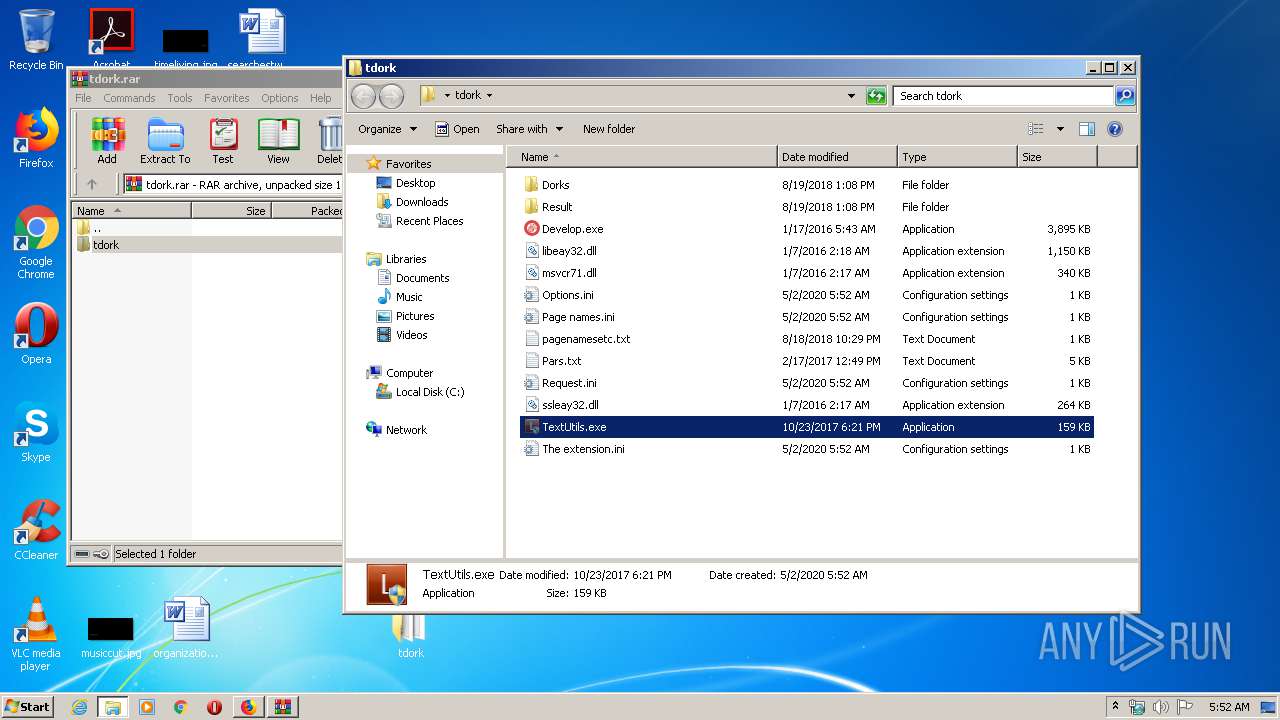
Task: Open Skype desktop shortcut
Action: [36, 432]
